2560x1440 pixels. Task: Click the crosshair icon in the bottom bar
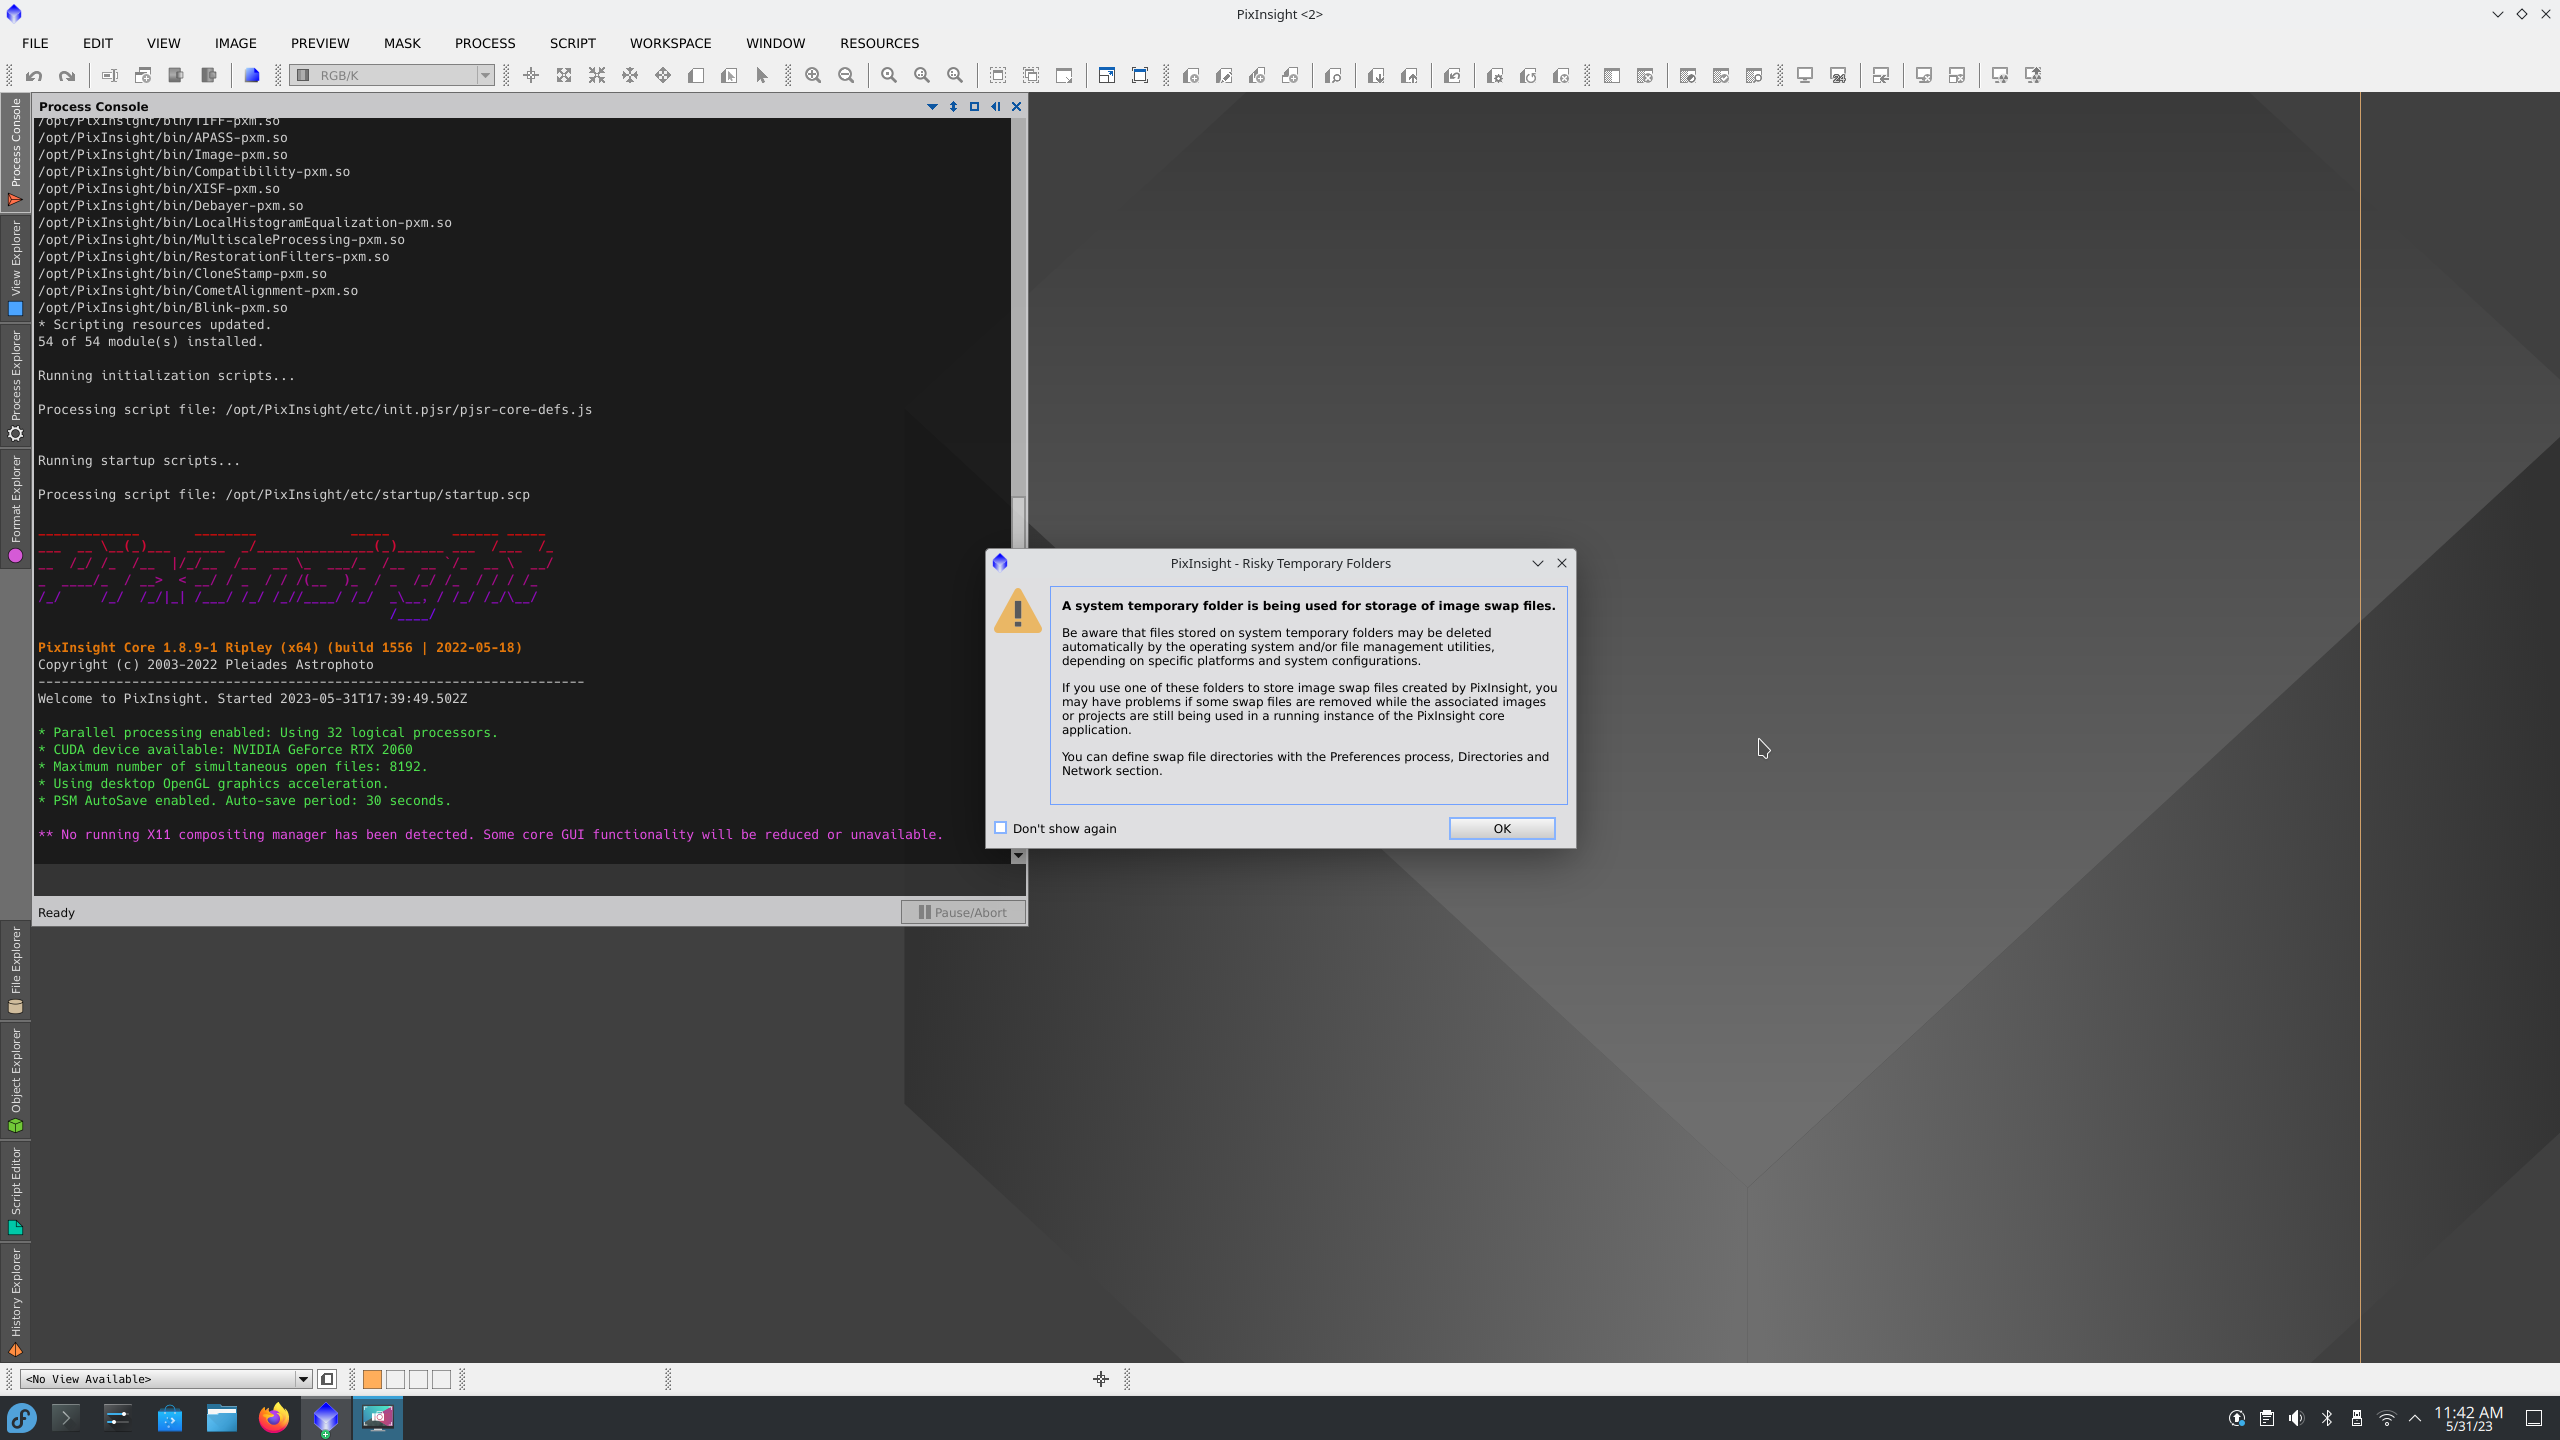1101,1379
